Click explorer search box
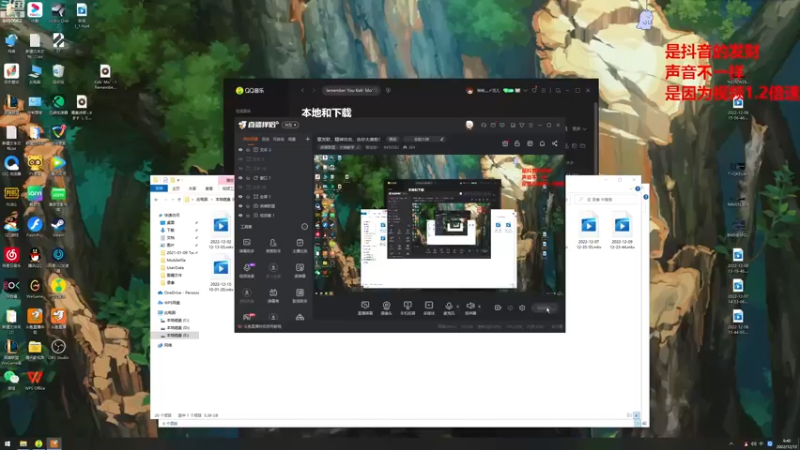This screenshot has height=450, width=800. point(606,199)
